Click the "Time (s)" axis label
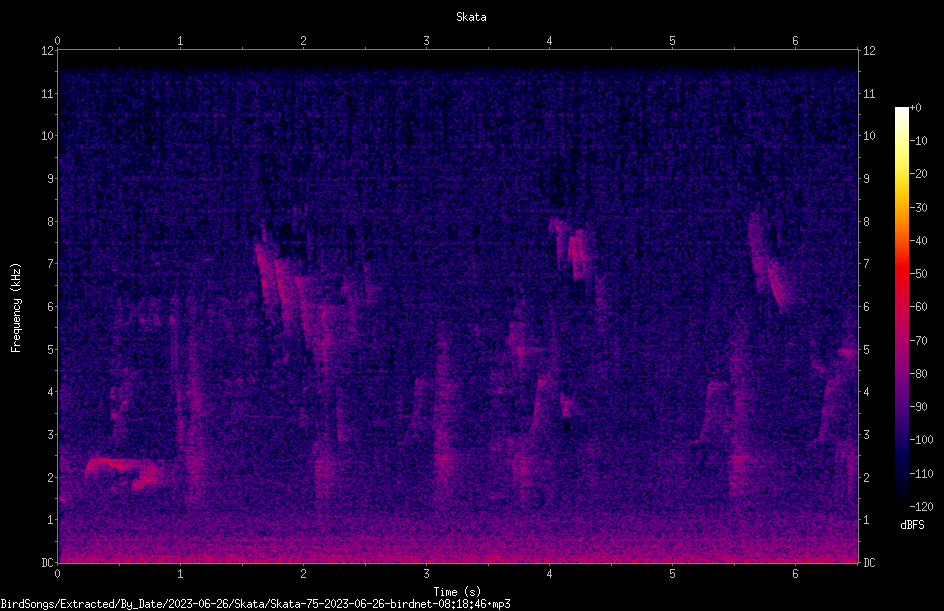The image size is (944, 611). pos(457,592)
